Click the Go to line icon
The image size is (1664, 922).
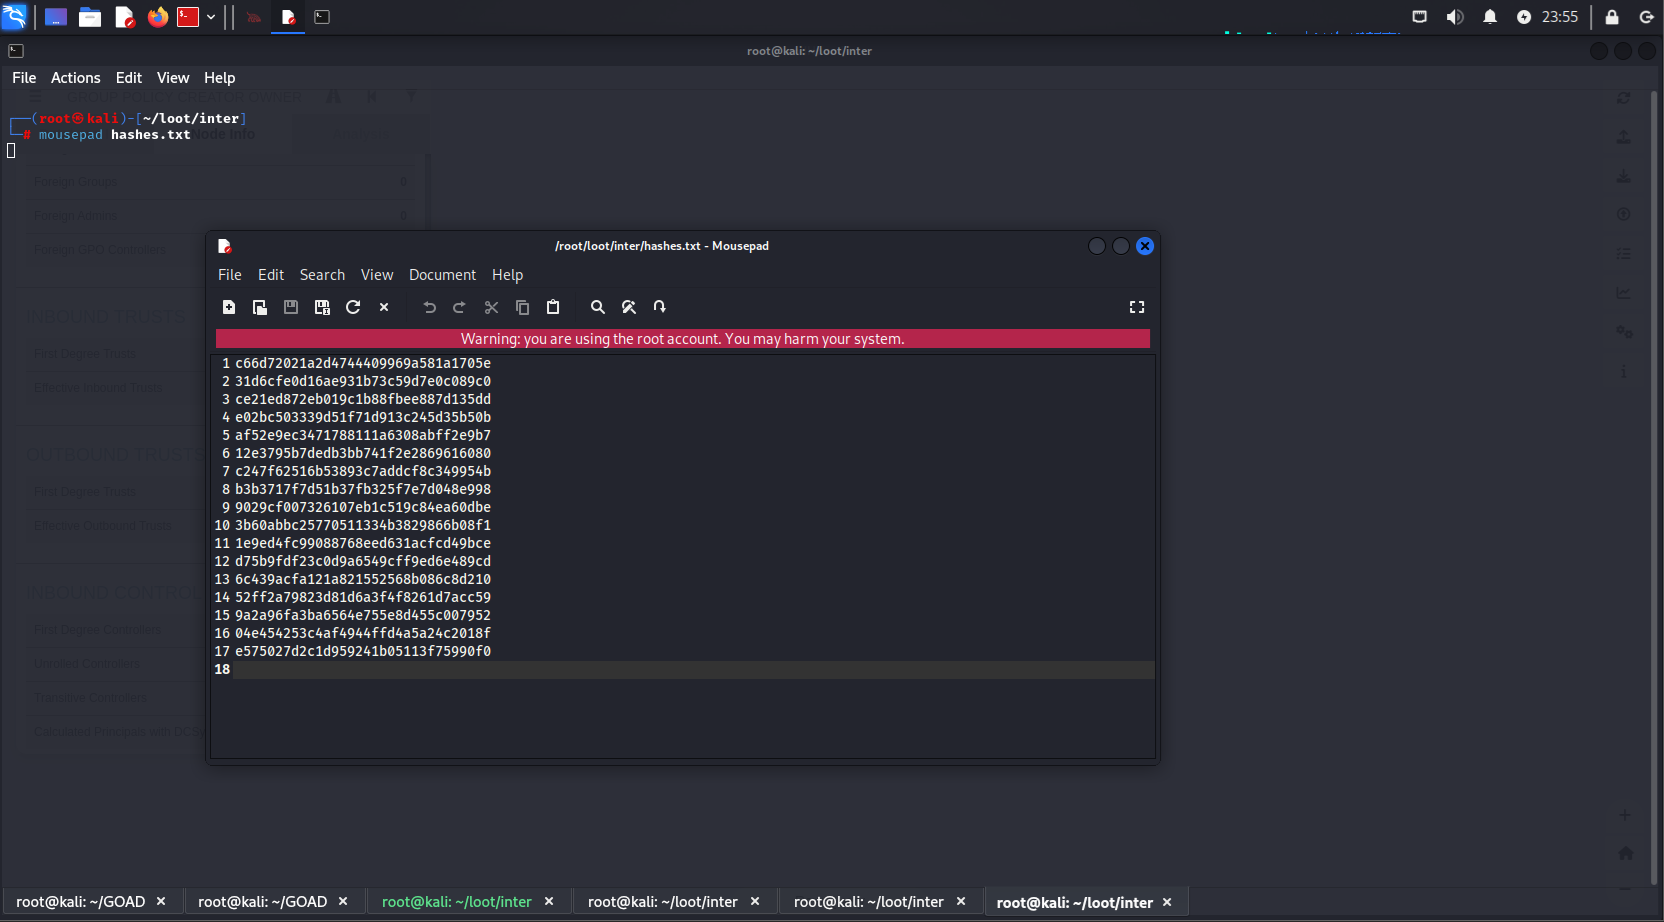(660, 307)
